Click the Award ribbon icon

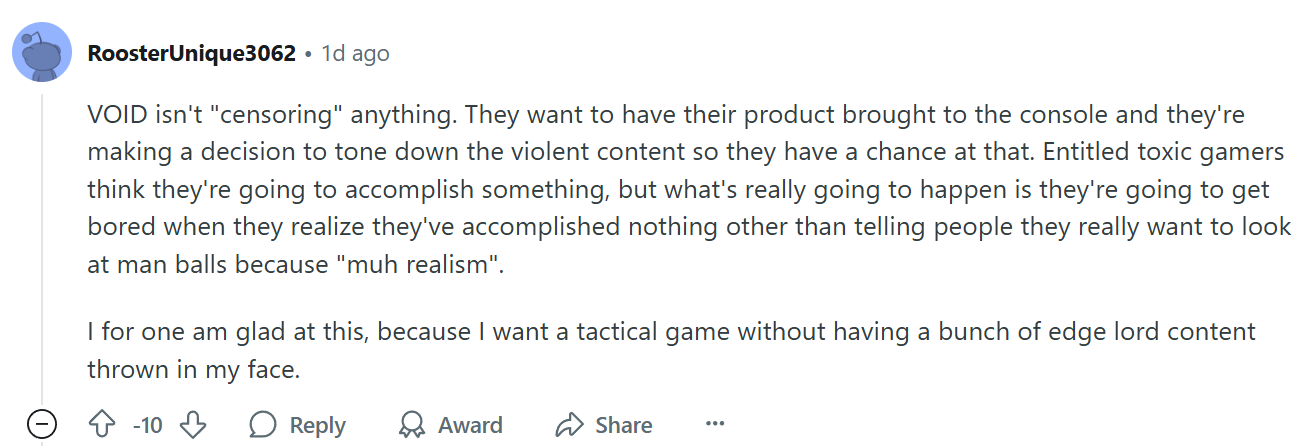(x=411, y=425)
